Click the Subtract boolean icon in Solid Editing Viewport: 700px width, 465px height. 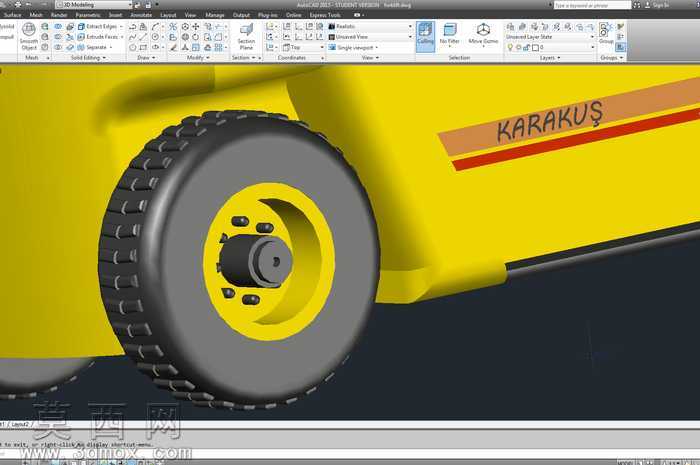(58, 37)
